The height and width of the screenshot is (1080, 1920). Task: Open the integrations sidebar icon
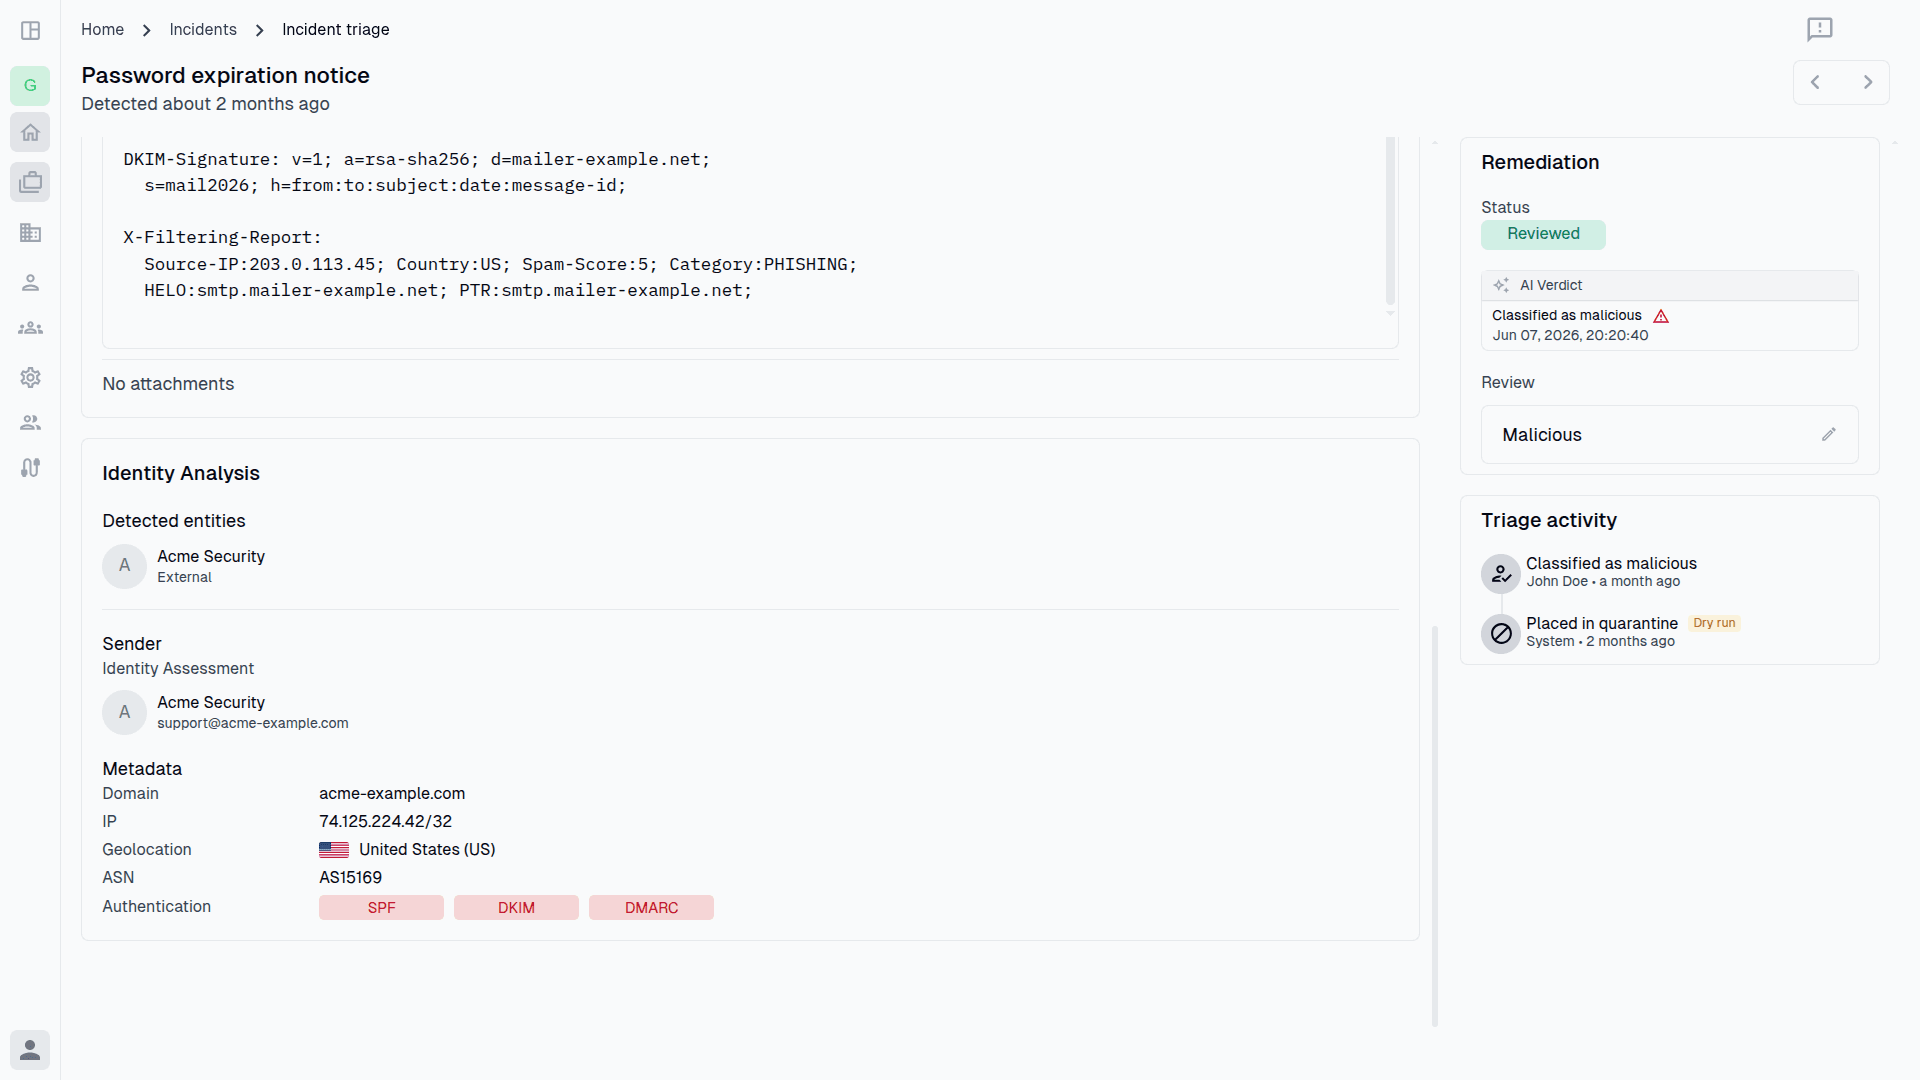tap(30, 468)
